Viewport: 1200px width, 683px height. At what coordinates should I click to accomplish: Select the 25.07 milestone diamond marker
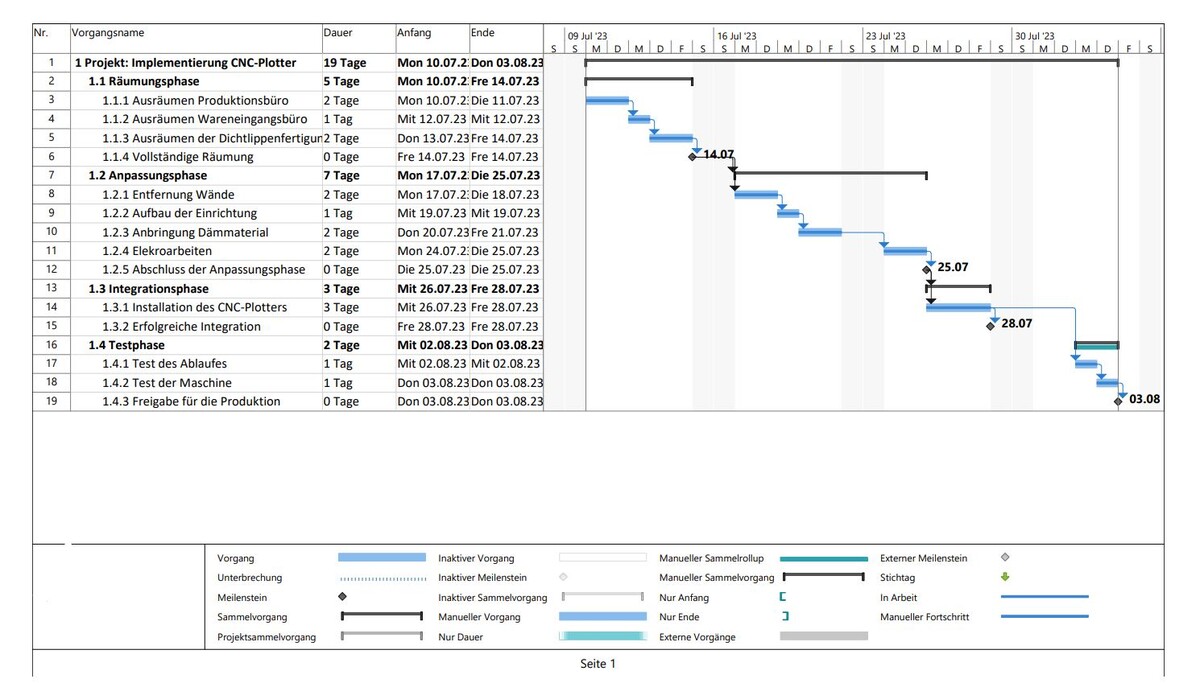(926, 270)
